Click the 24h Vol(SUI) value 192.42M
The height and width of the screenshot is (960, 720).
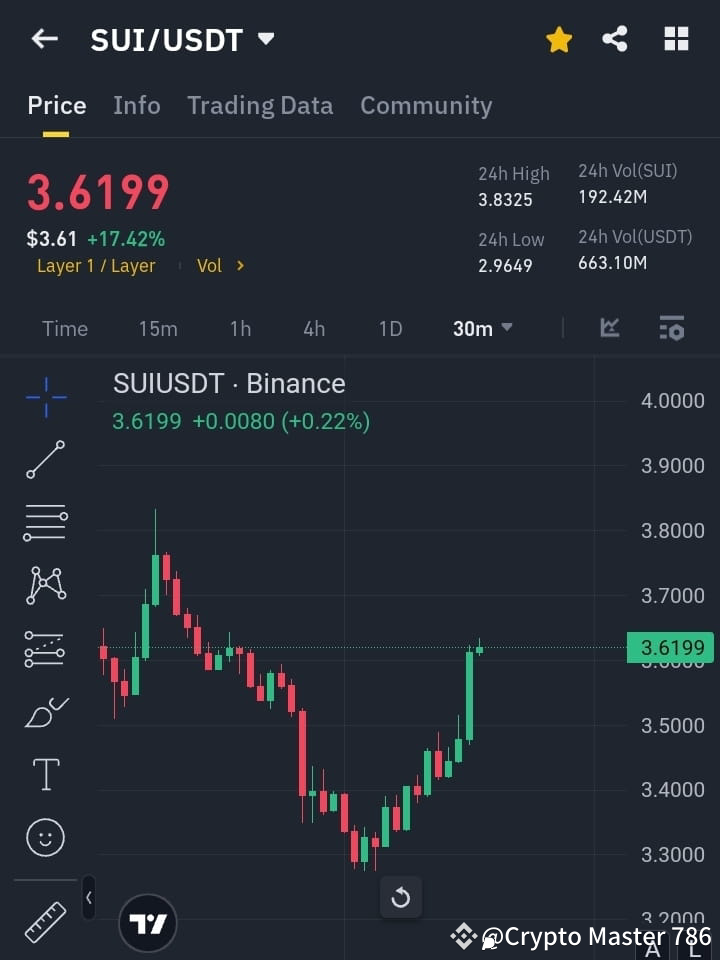point(612,197)
